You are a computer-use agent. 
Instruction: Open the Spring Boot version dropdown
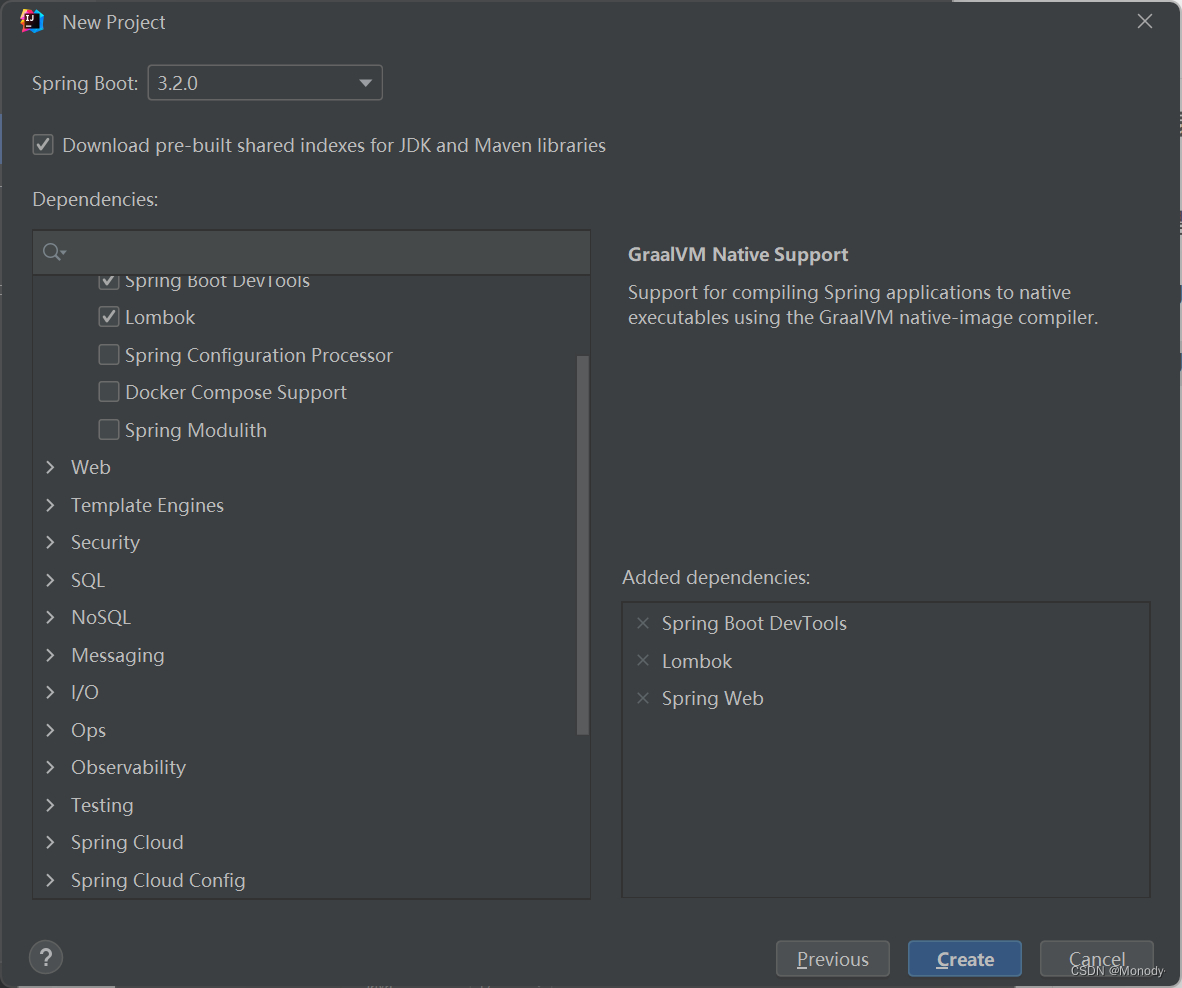(265, 83)
